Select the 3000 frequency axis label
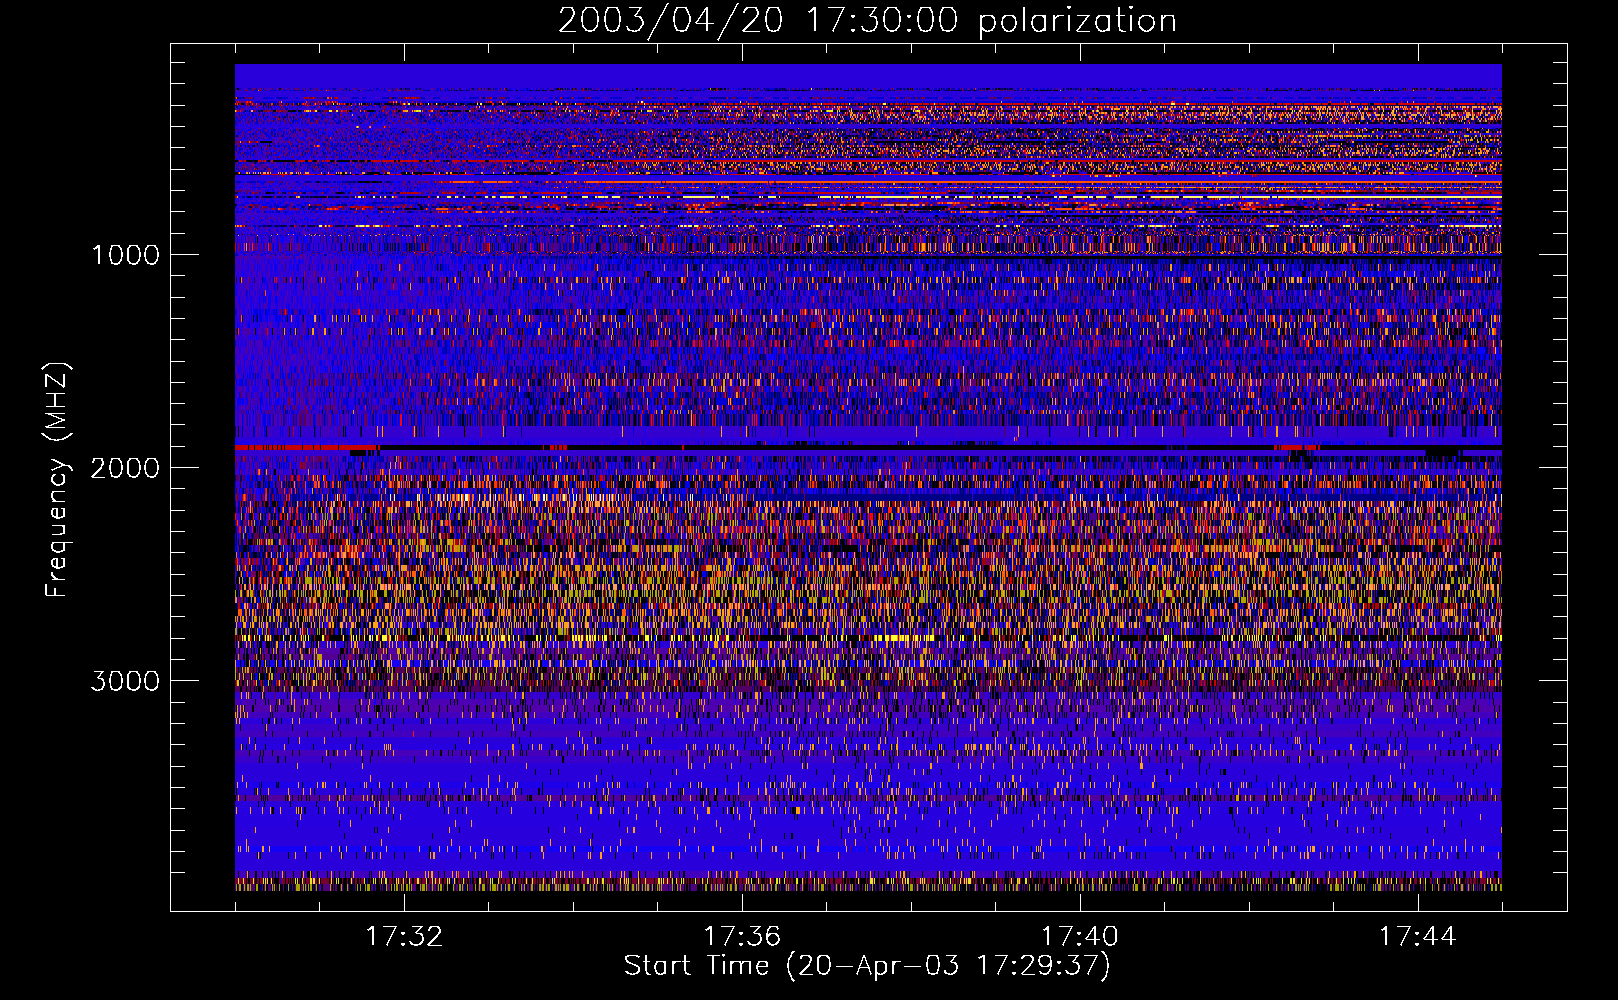 pos(125,681)
